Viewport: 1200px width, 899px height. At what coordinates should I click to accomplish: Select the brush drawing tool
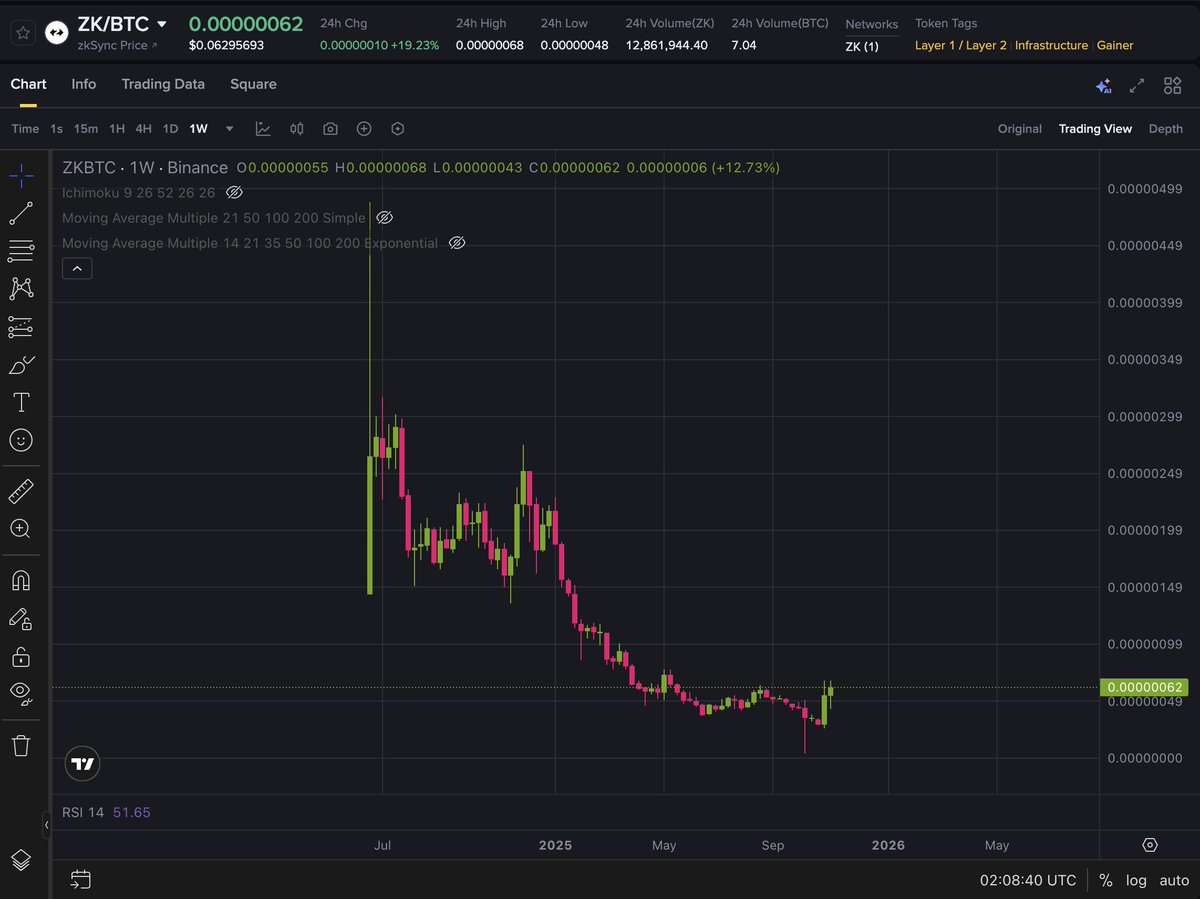click(x=21, y=364)
